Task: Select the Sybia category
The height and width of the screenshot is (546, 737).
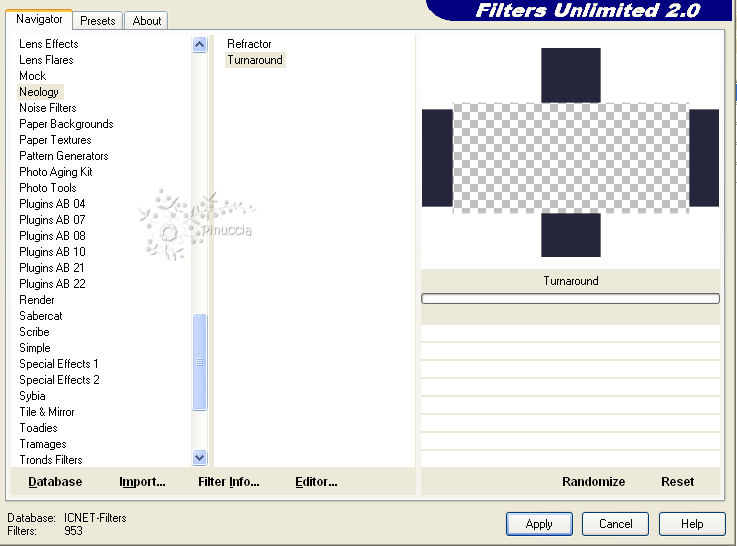Action: click(32, 395)
